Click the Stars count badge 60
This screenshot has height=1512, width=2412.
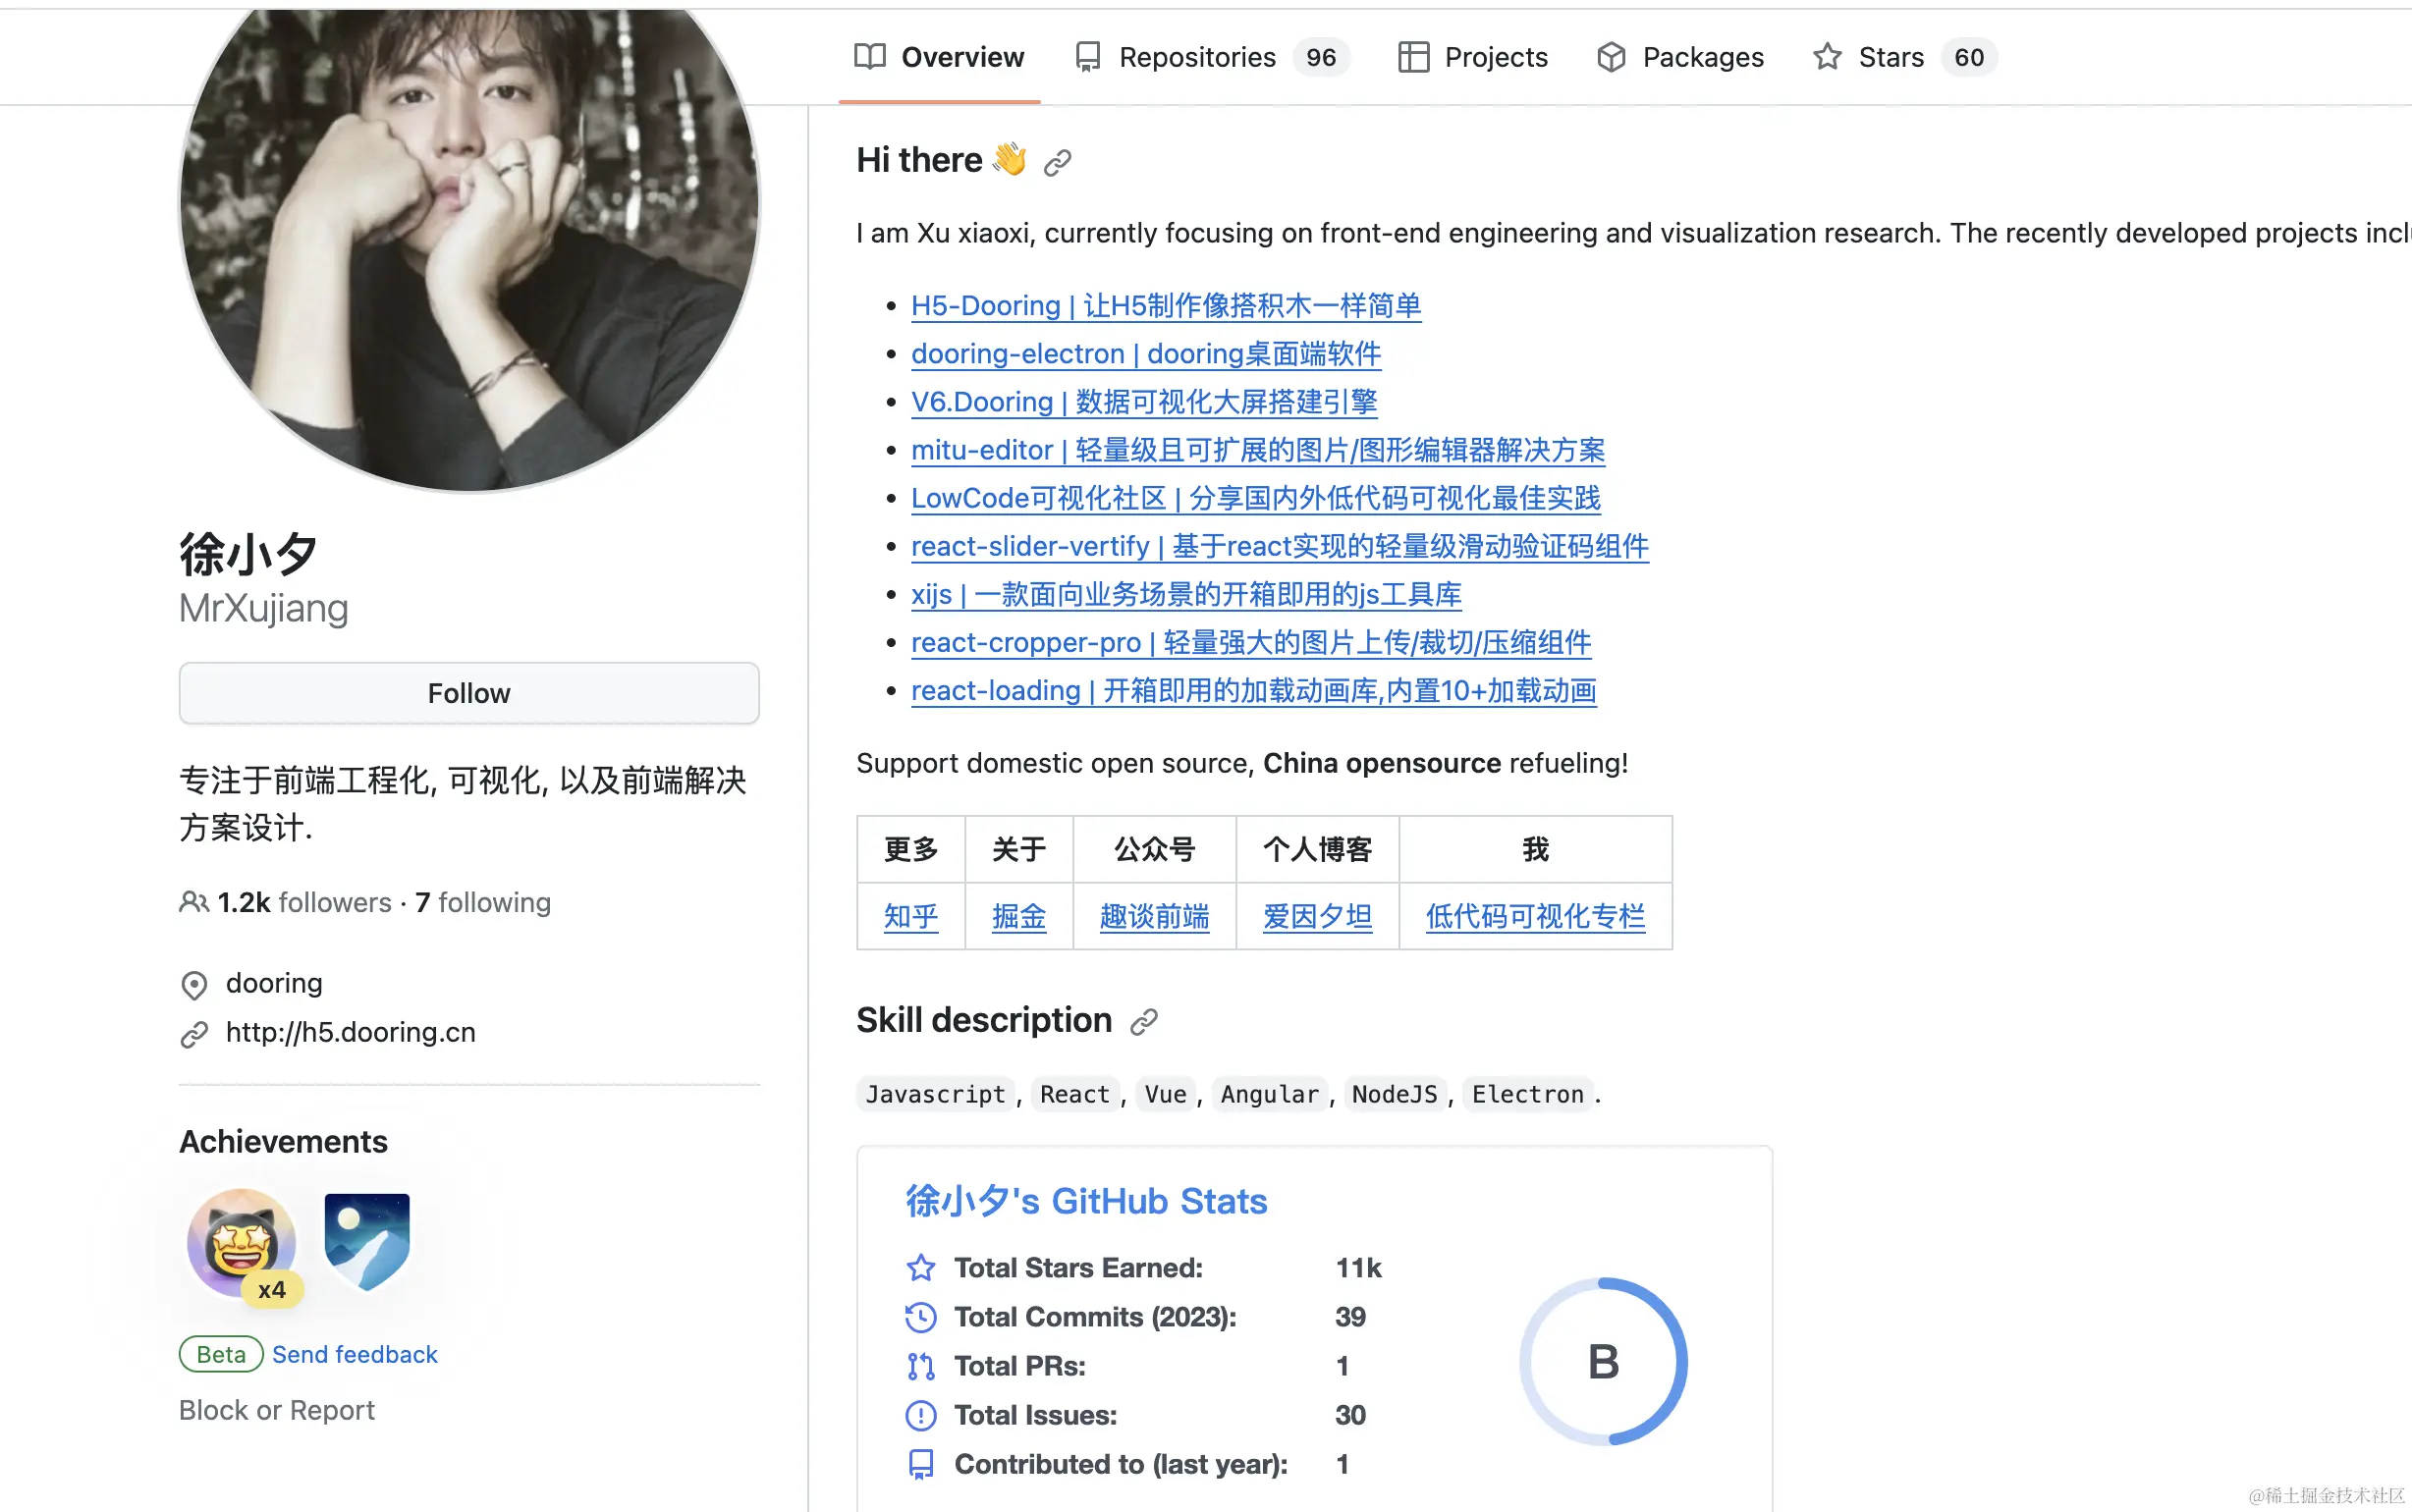pyautogui.click(x=1969, y=57)
